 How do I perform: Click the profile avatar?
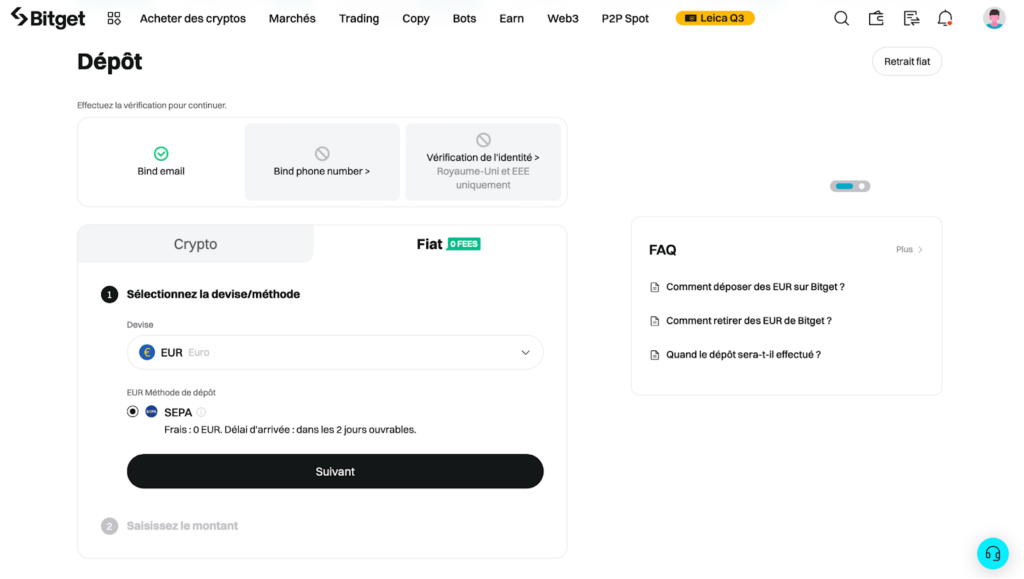click(992, 16)
